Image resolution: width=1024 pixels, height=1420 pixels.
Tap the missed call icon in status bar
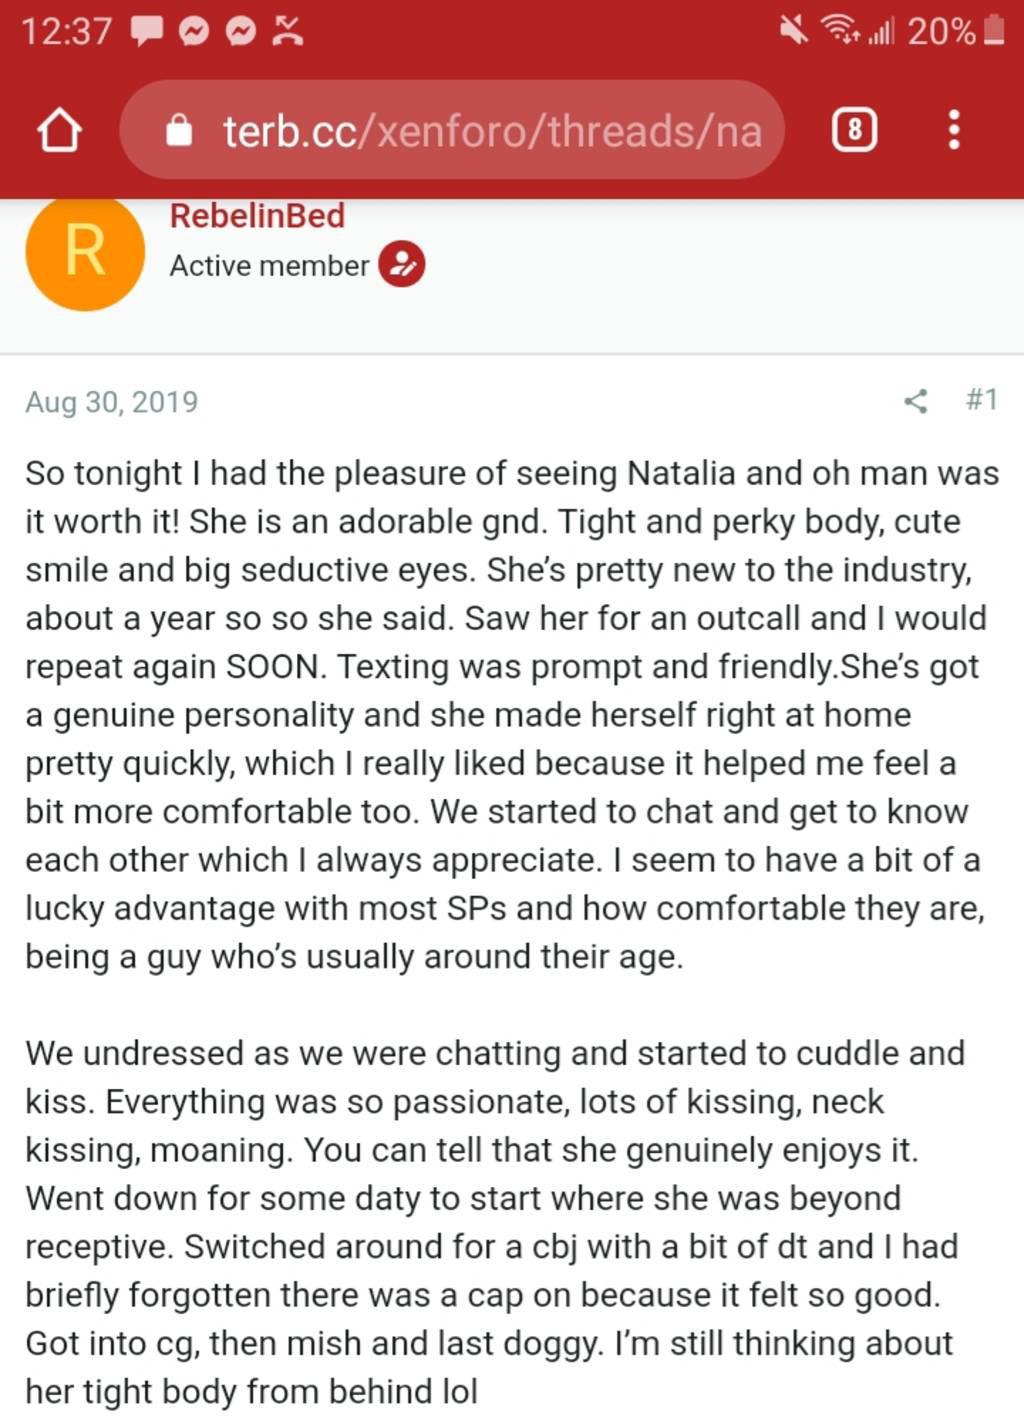pos(288,32)
